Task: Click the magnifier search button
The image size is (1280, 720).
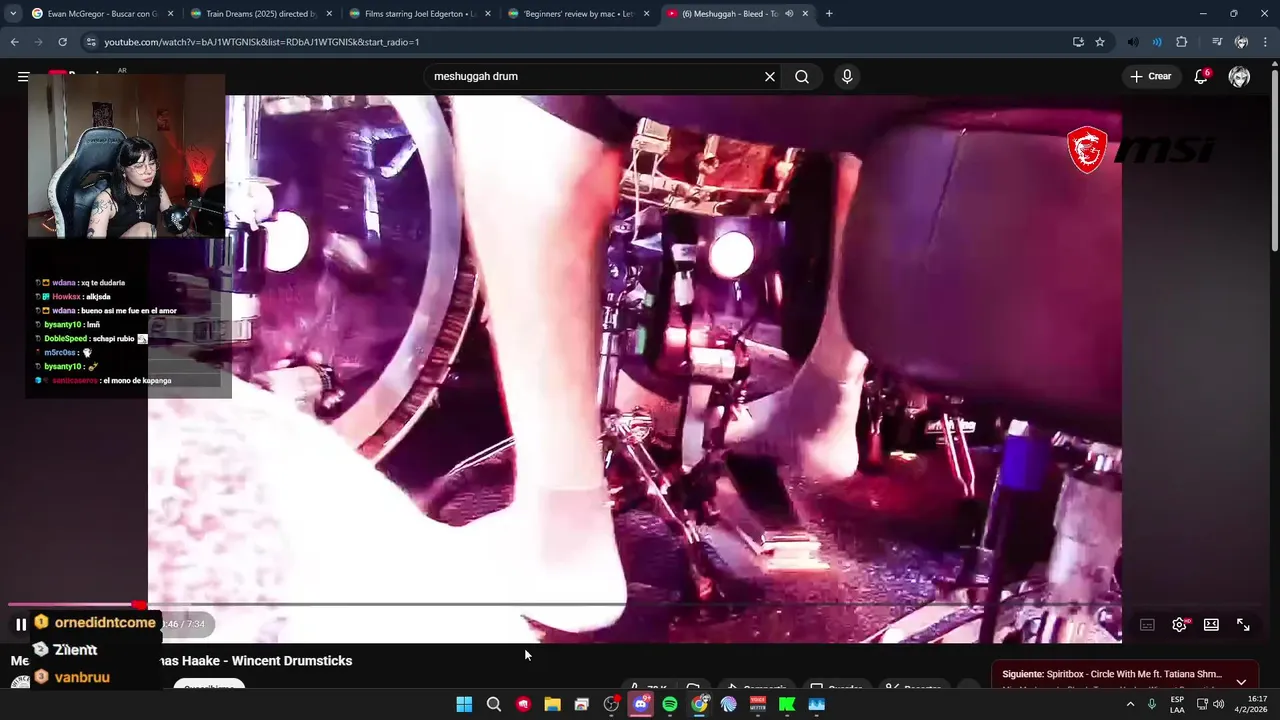Action: [x=802, y=76]
